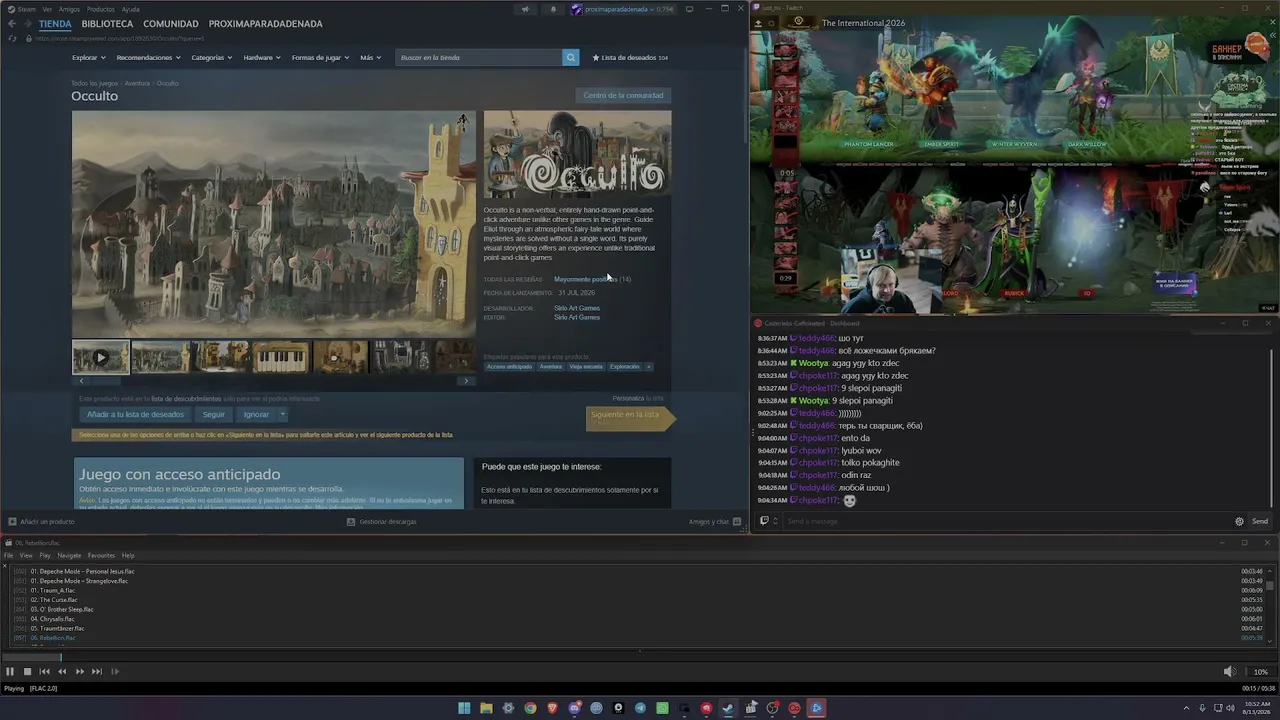This screenshot has height=720, width=1280.
Task: Switch to the COMUNIDAD tab
Action: click(171, 24)
